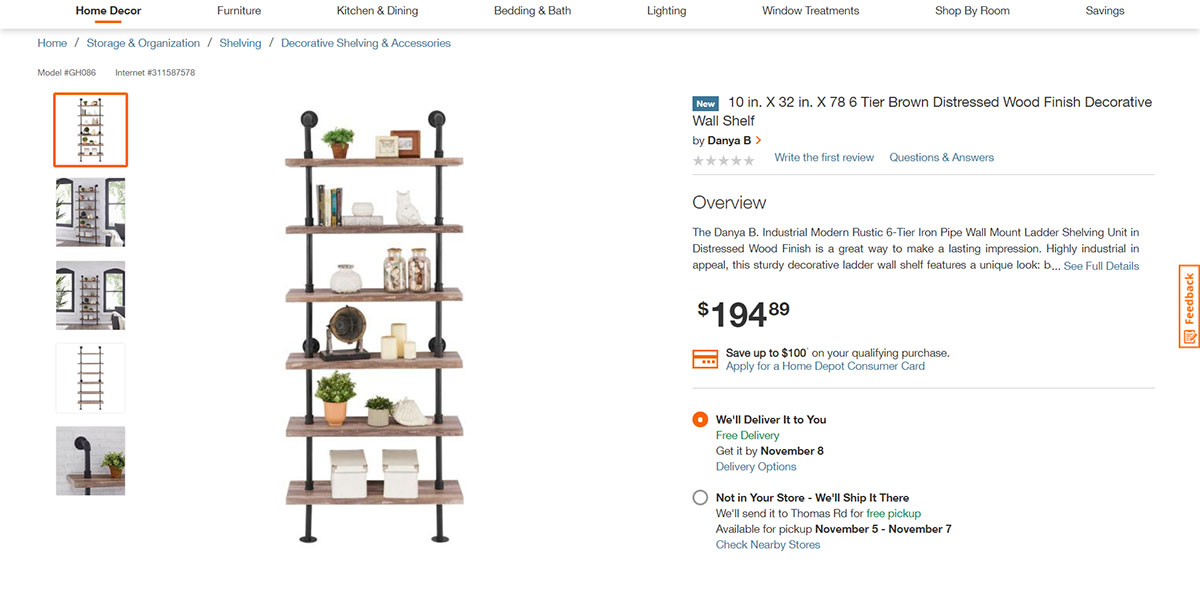The image size is (1200, 589).
Task: Open the Furniture menu
Action: pyautogui.click(x=239, y=11)
